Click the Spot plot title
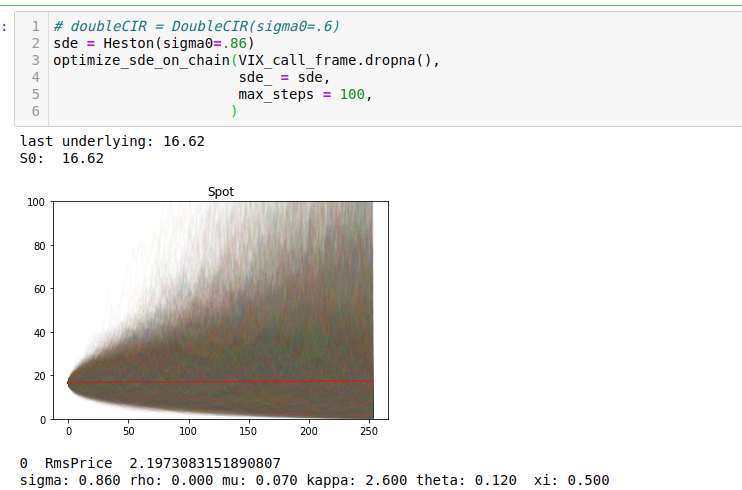 pyautogui.click(x=221, y=192)
